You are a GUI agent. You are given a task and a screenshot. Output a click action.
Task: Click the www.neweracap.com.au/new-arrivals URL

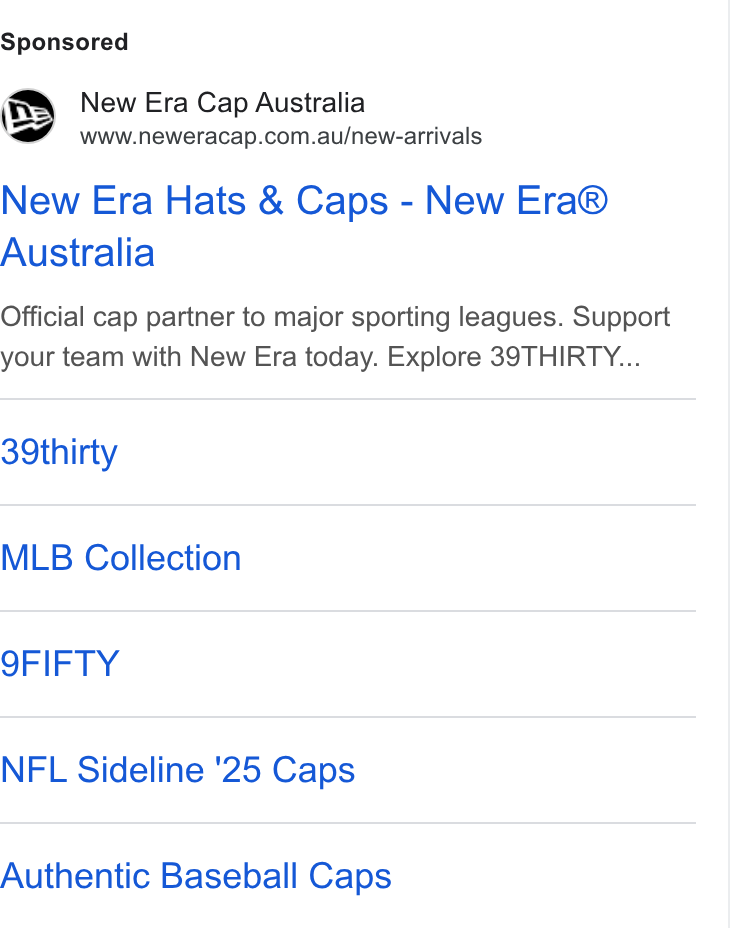click(281, 136)
